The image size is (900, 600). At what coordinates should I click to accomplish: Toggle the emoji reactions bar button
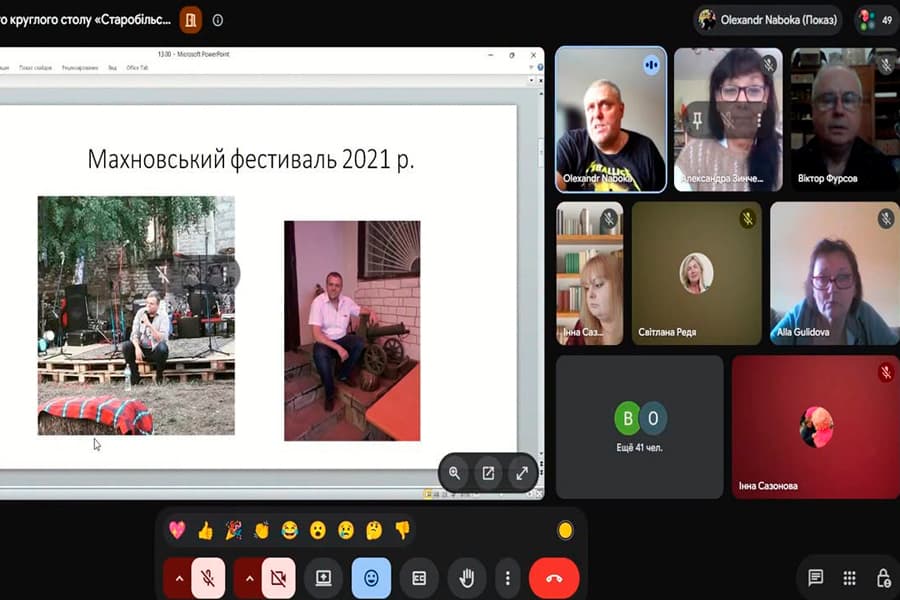(x=371, y=578)
